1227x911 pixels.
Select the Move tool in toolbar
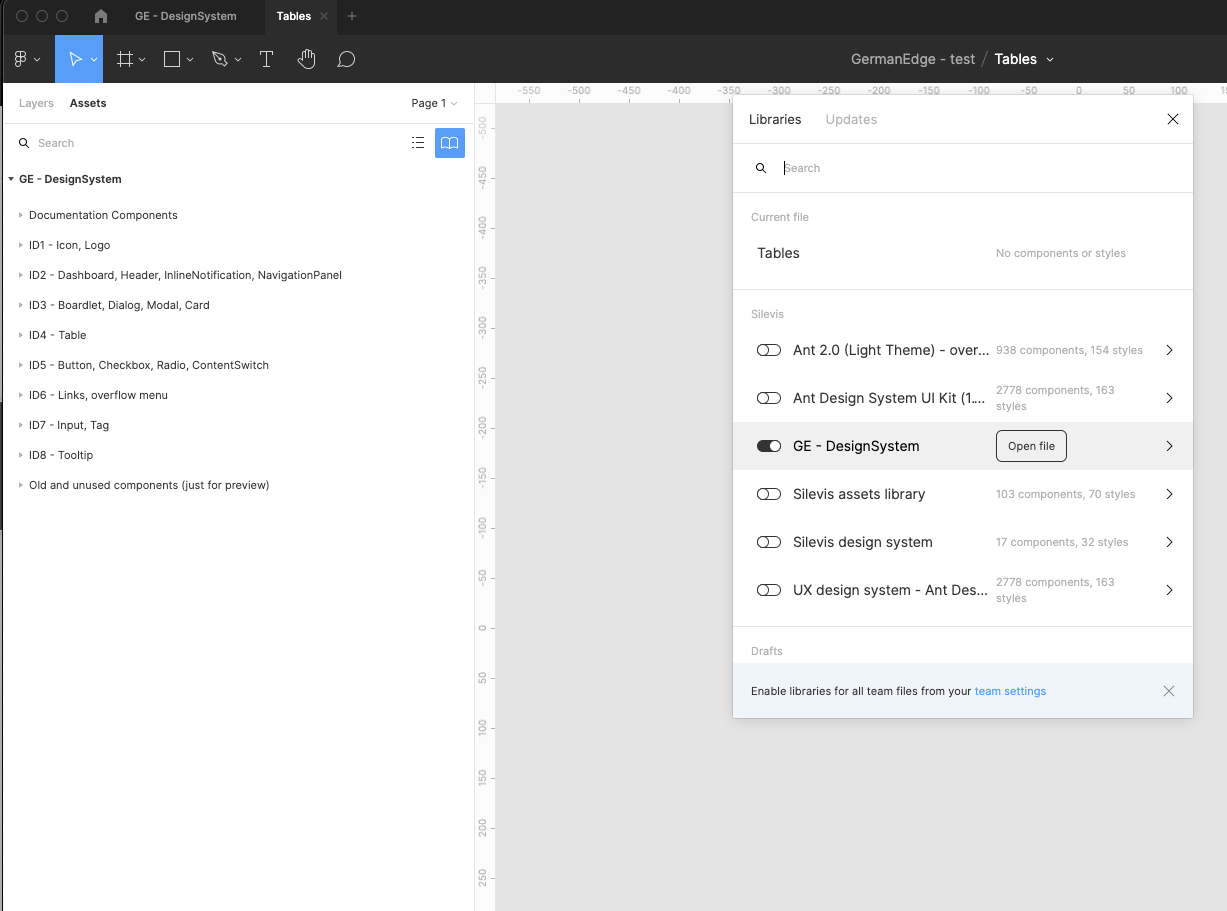pos(75,59)
